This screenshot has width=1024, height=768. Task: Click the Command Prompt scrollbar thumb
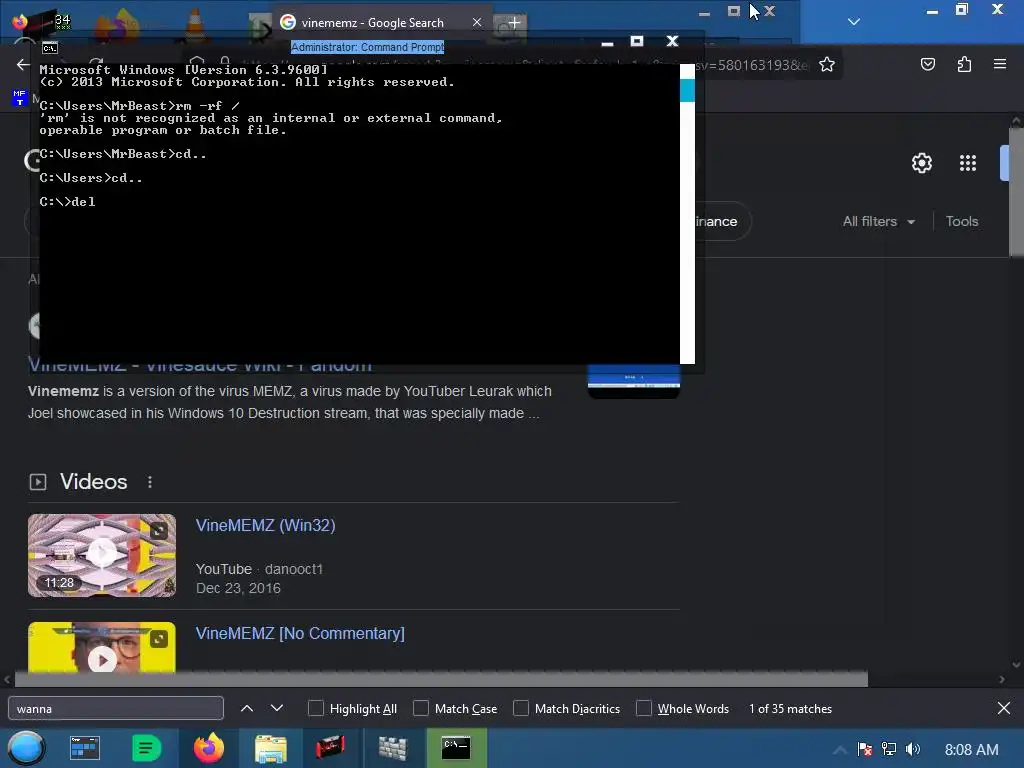(x=687, y=90)
